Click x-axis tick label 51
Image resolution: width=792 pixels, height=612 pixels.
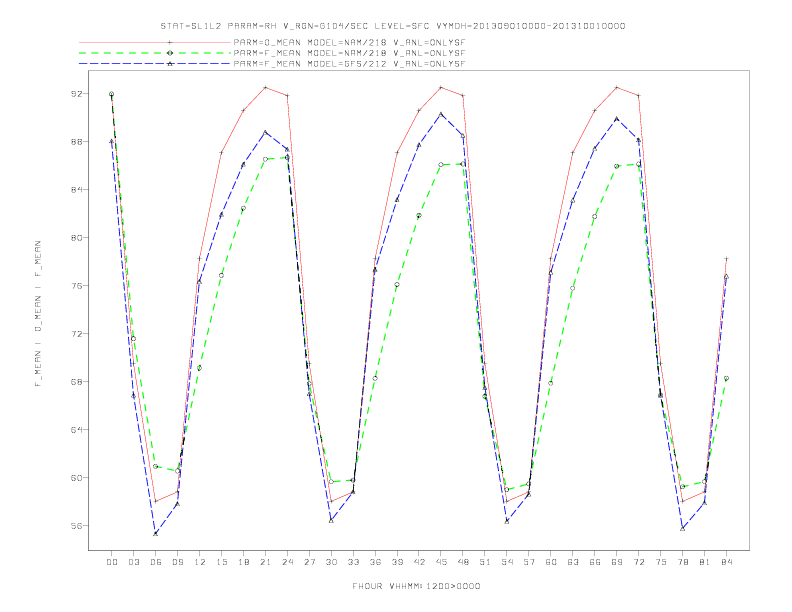(x=485, y=562)
